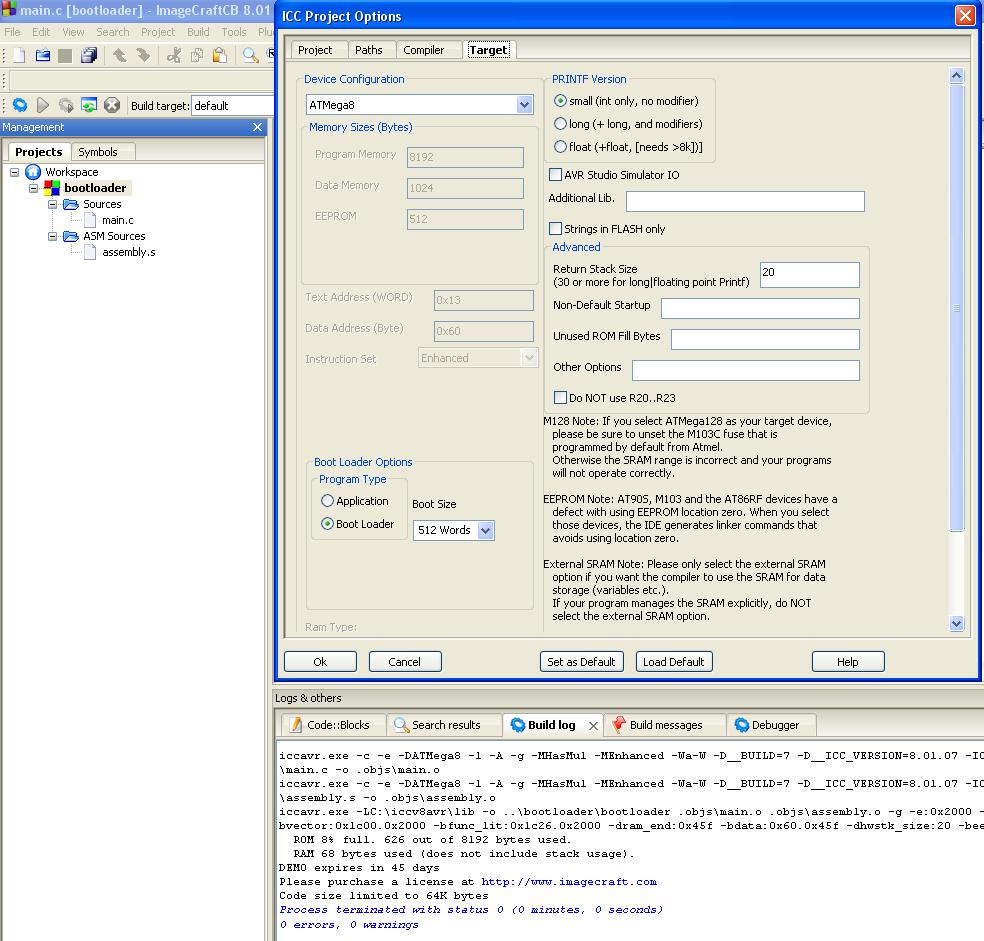Open the Boot Size 512 Words dropdown
This screenshot has width=984, height=941.
point(485,530)
